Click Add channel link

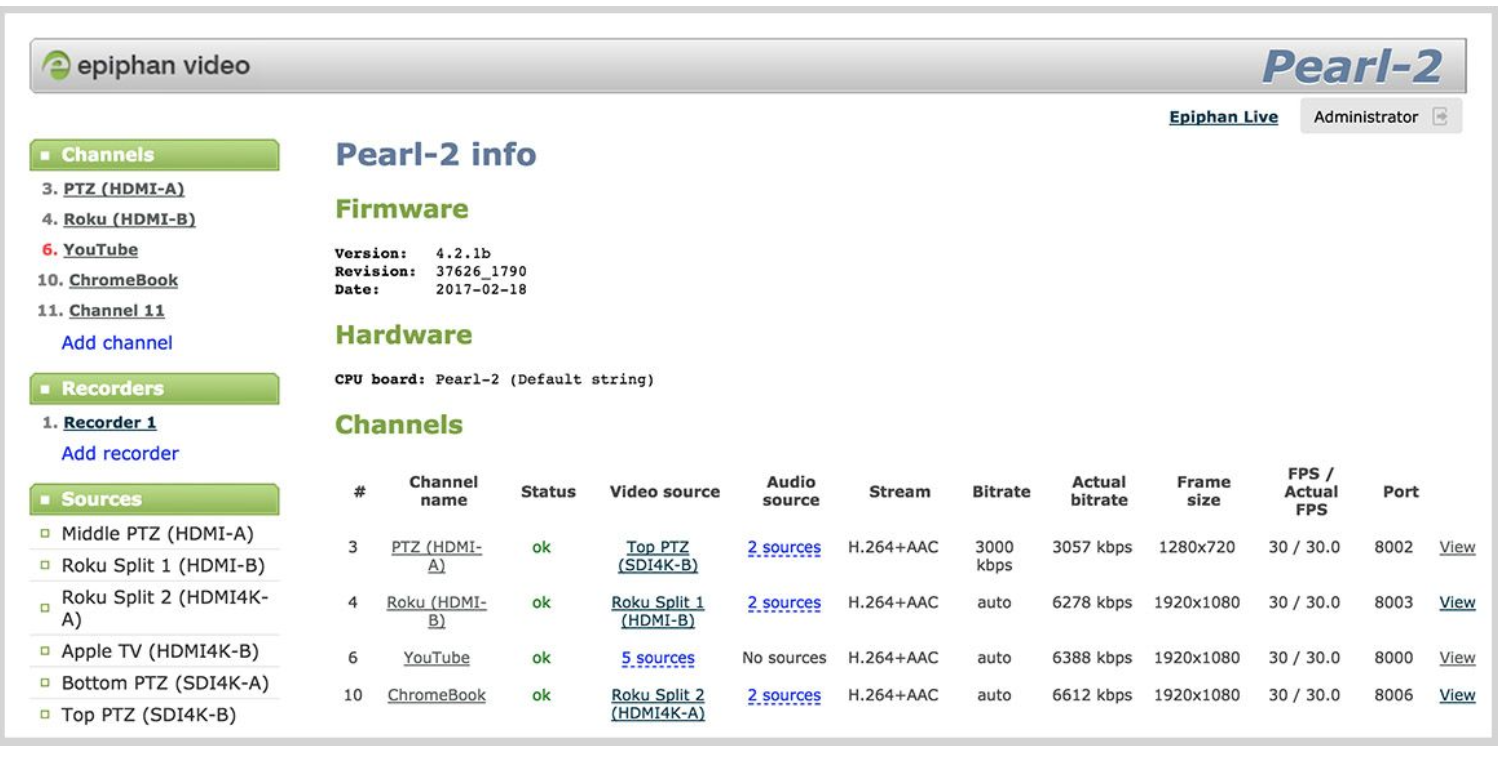click(x=117, y=342)
